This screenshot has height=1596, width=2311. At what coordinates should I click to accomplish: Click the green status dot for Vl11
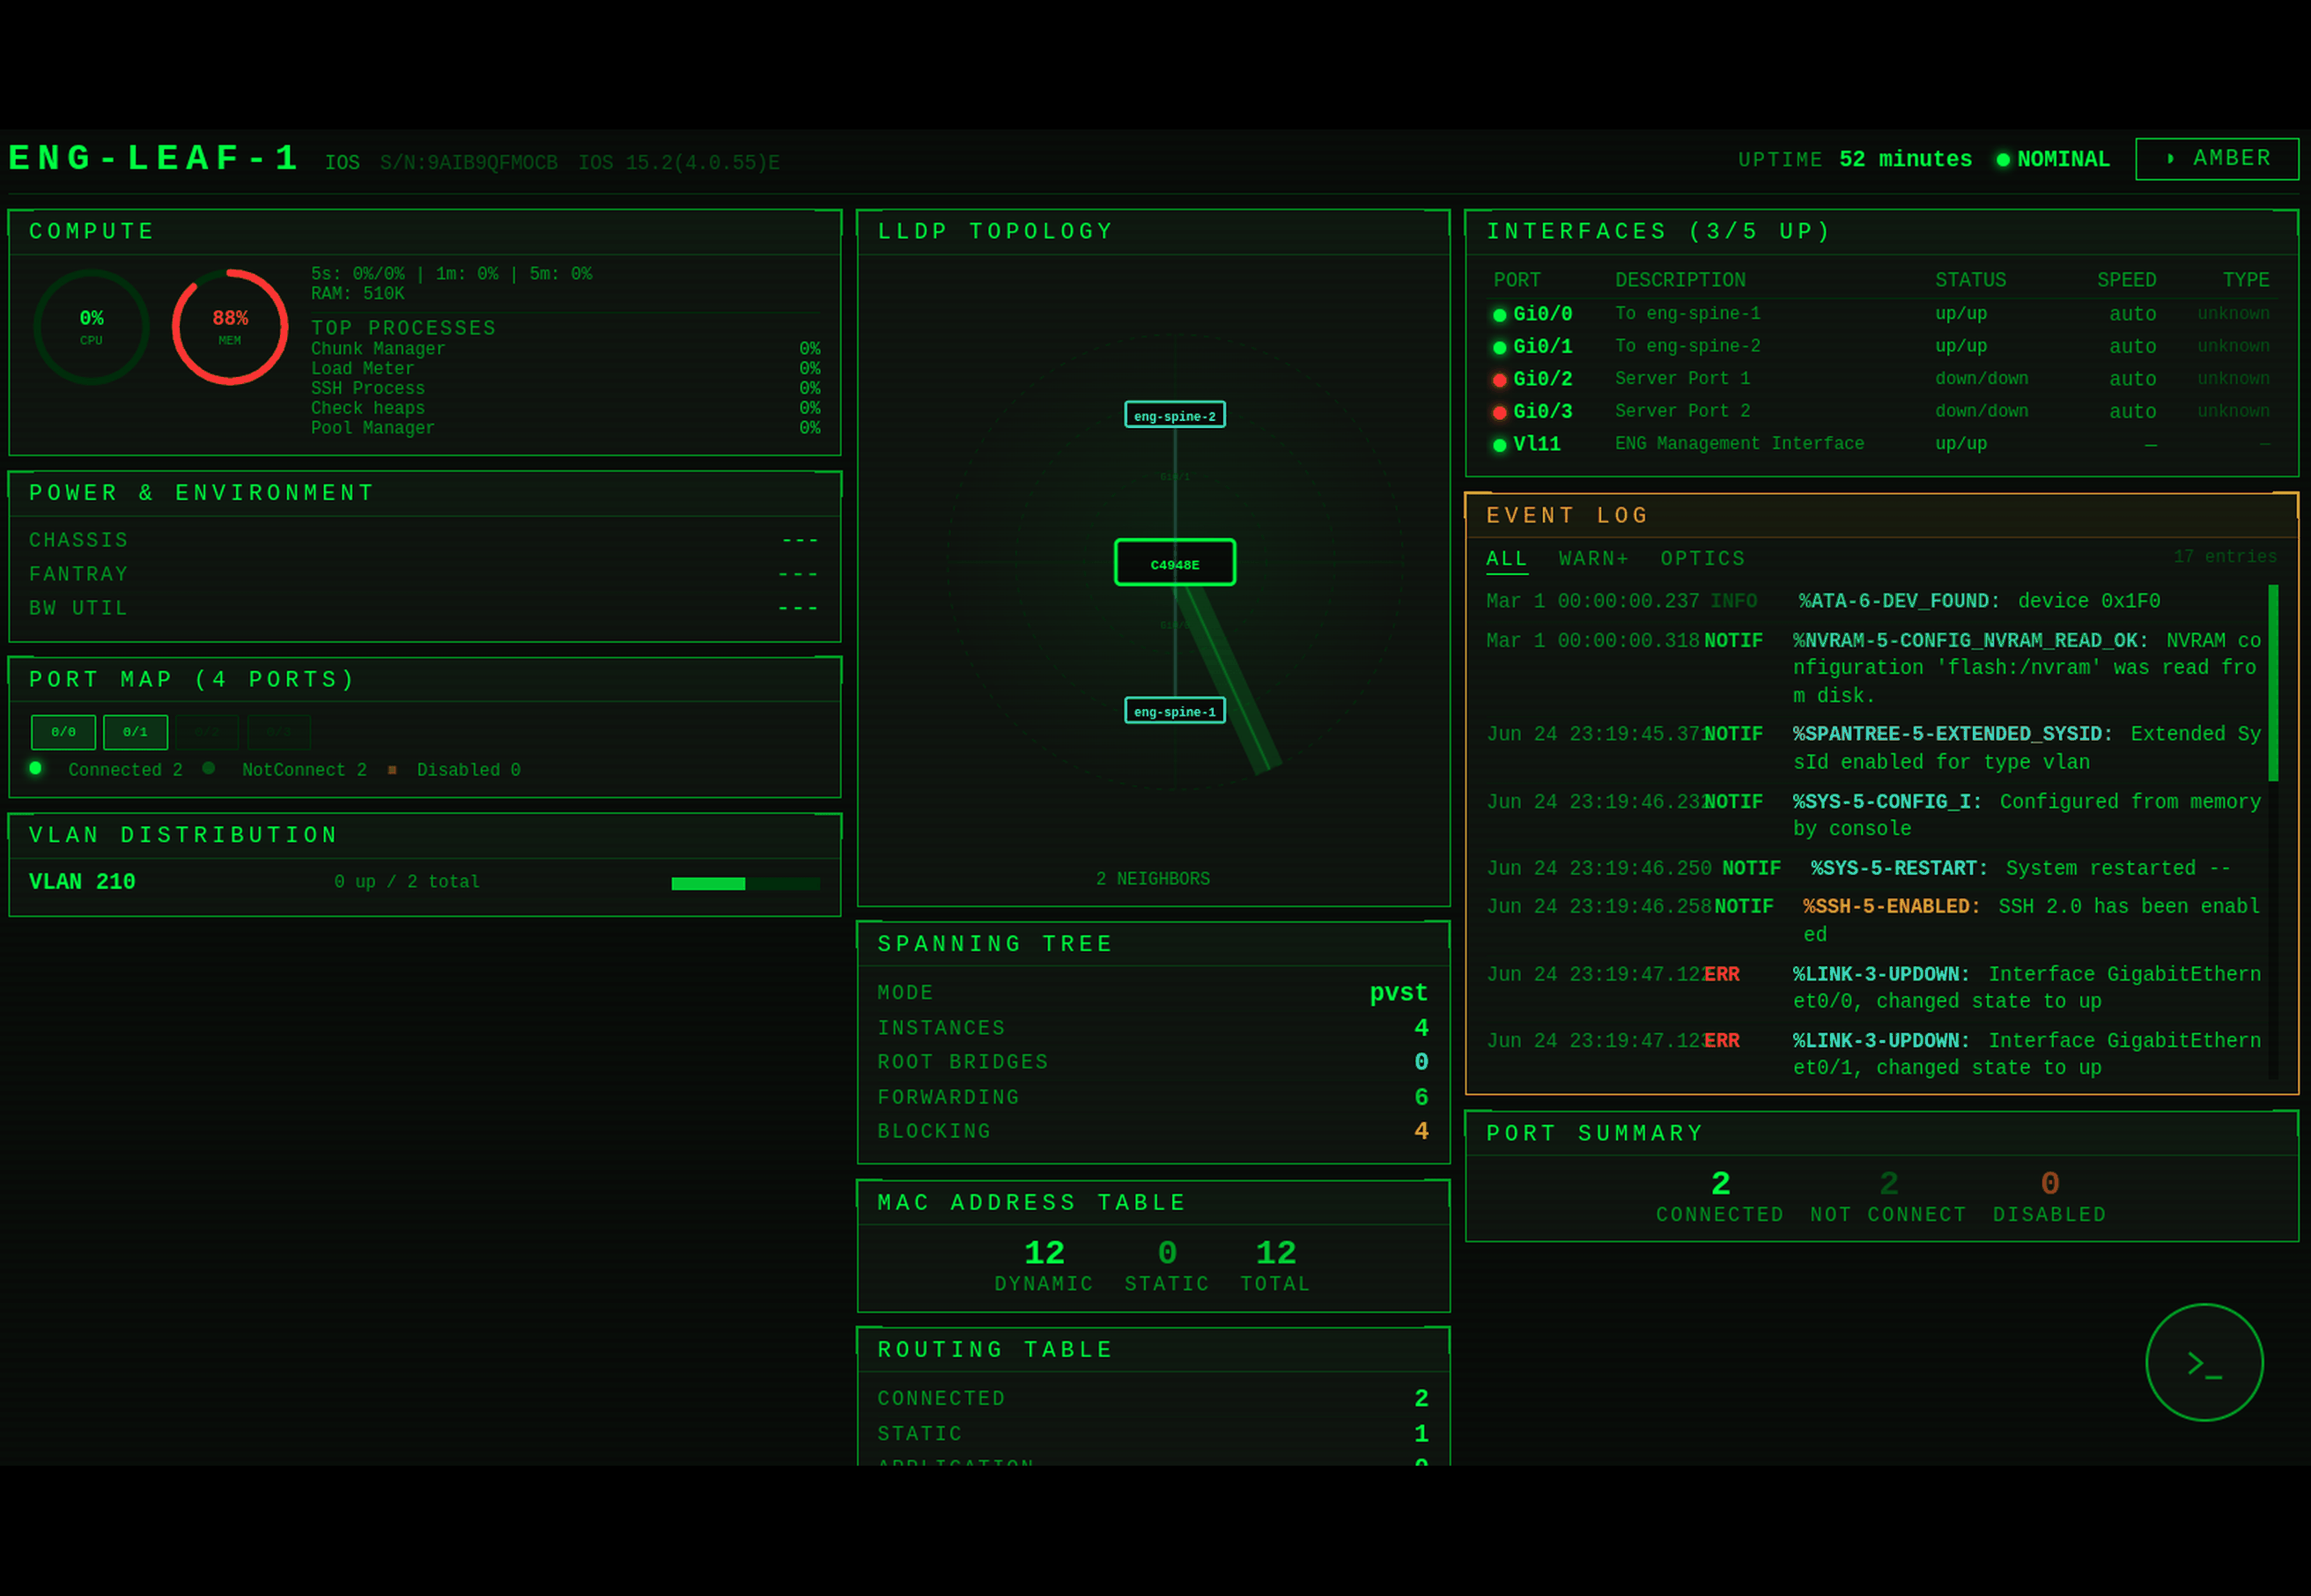[1500, 445]
